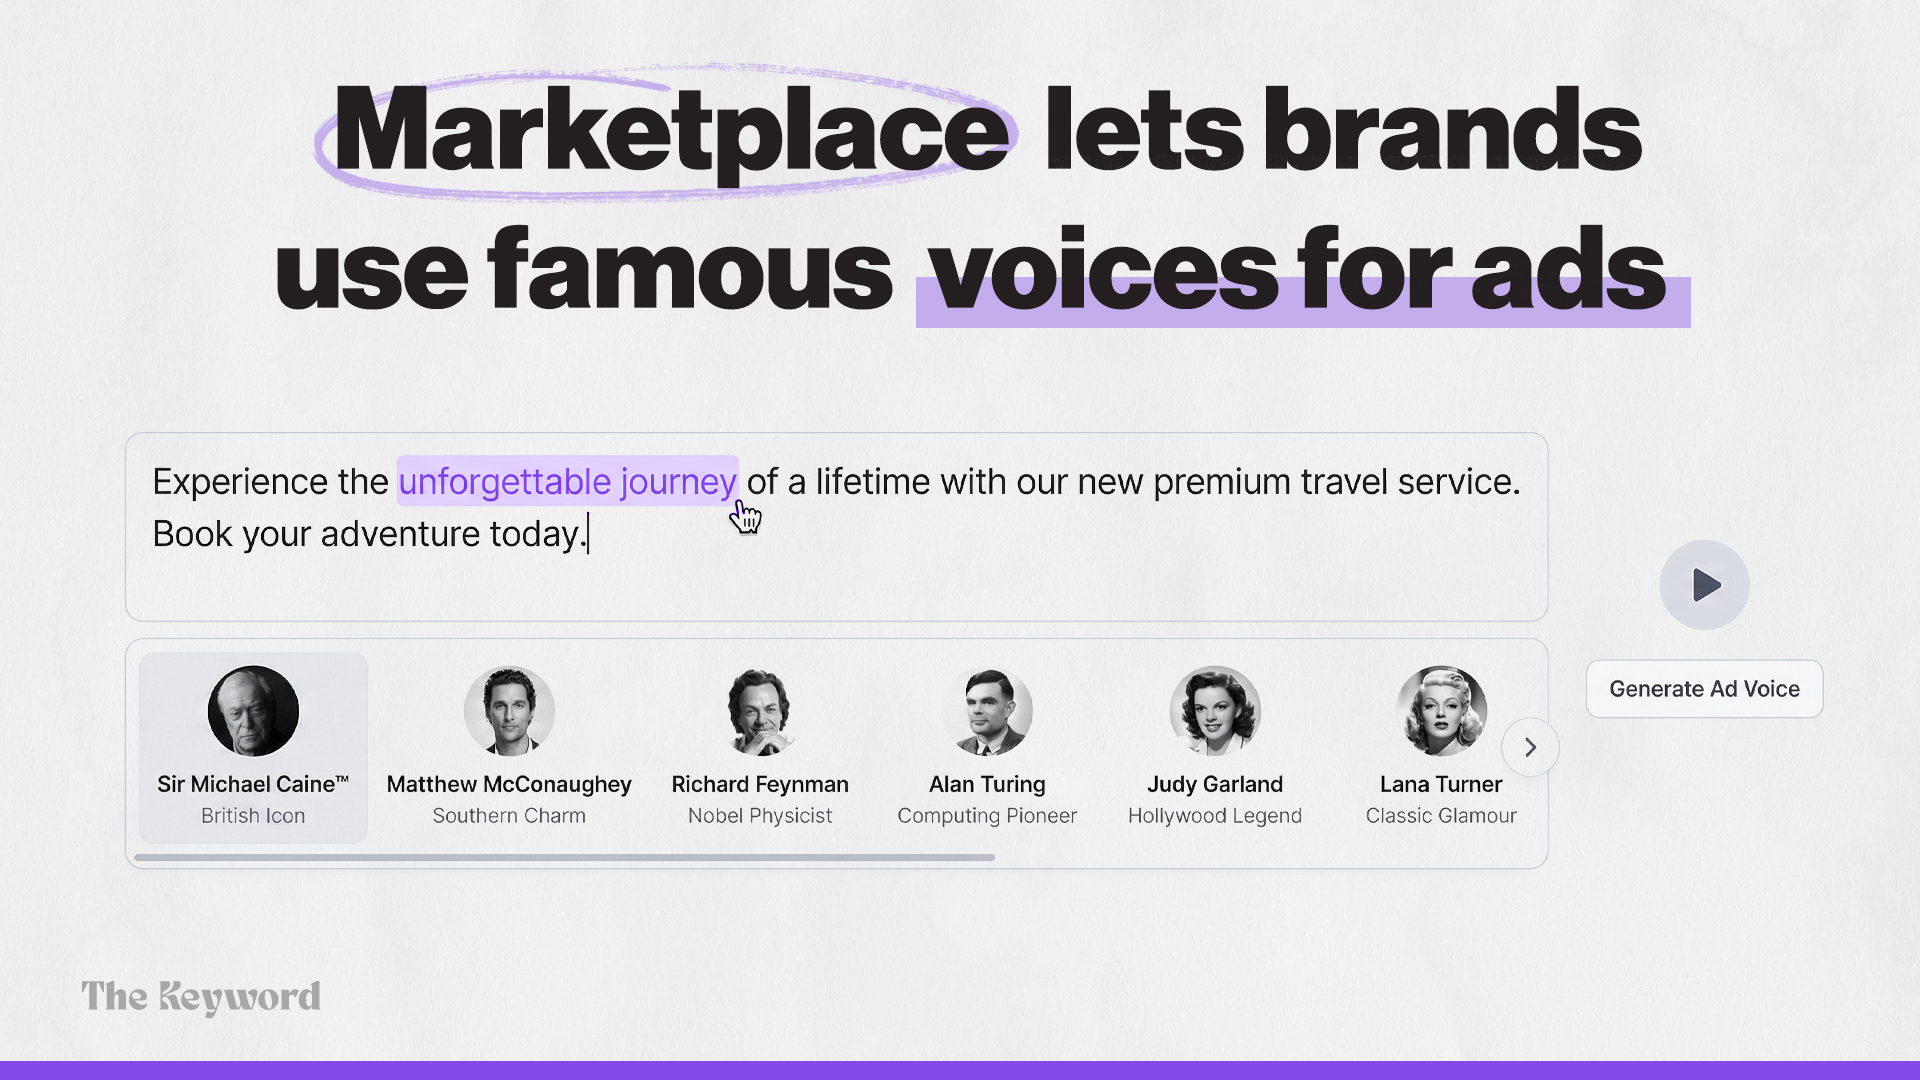Click the 'Computing Pioneer' caption
Viewport: 1920px width, 1080px height.
pos(987,816)
